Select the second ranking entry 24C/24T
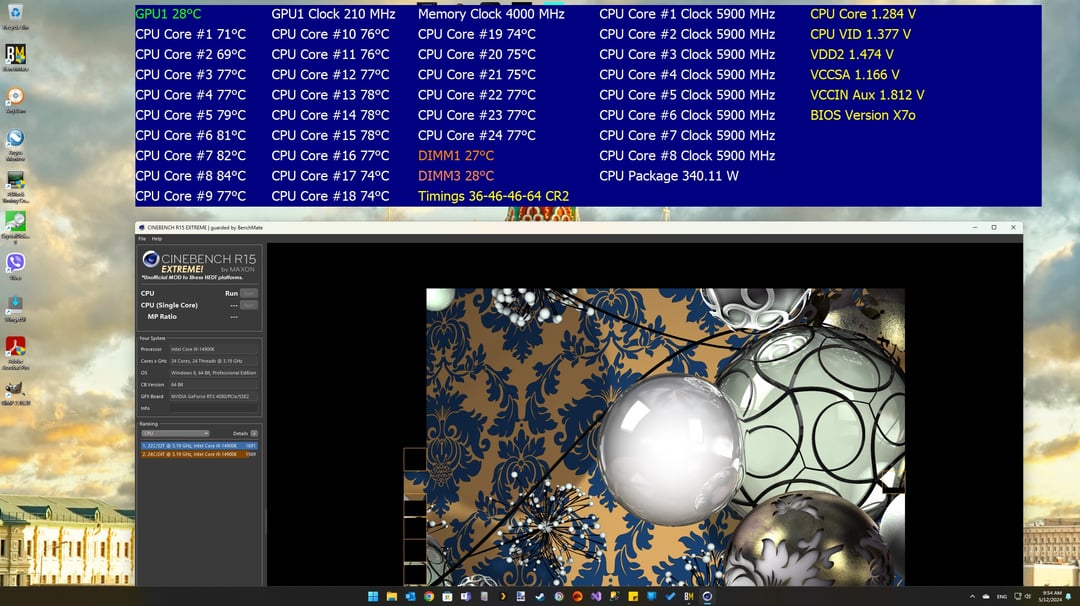Image resolution: width=1080 pixels, height=606 pixels. pos(200,454)
